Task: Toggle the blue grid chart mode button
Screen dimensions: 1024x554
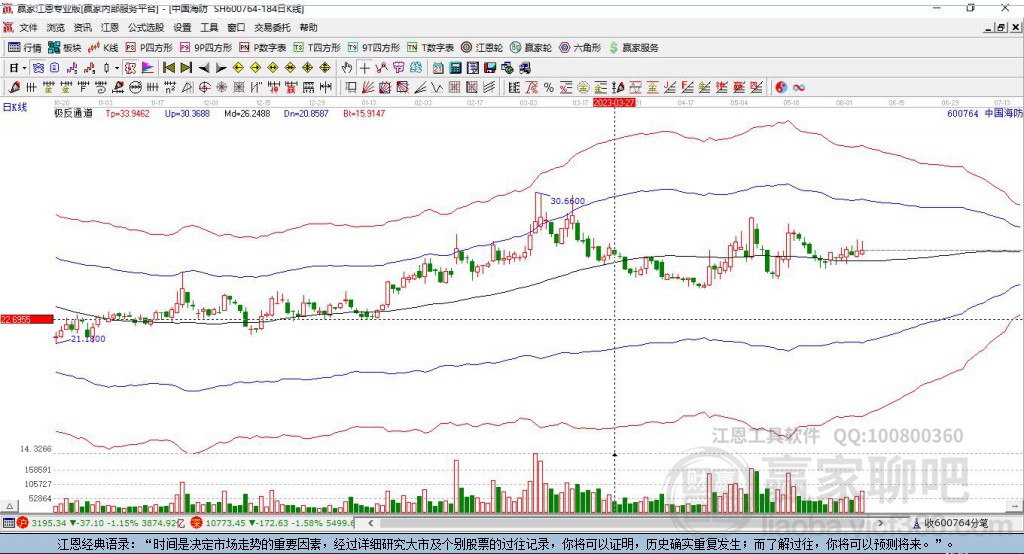Action: [38, 68]
